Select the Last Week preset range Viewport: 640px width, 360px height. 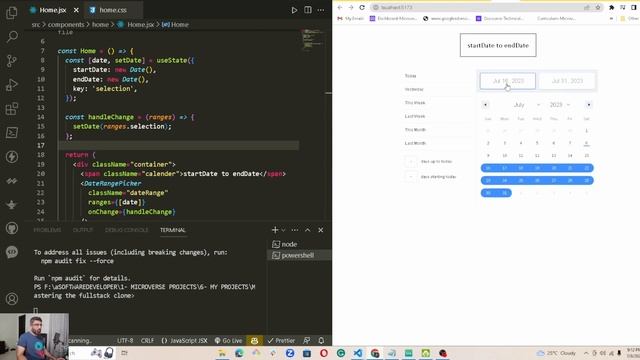415,116
